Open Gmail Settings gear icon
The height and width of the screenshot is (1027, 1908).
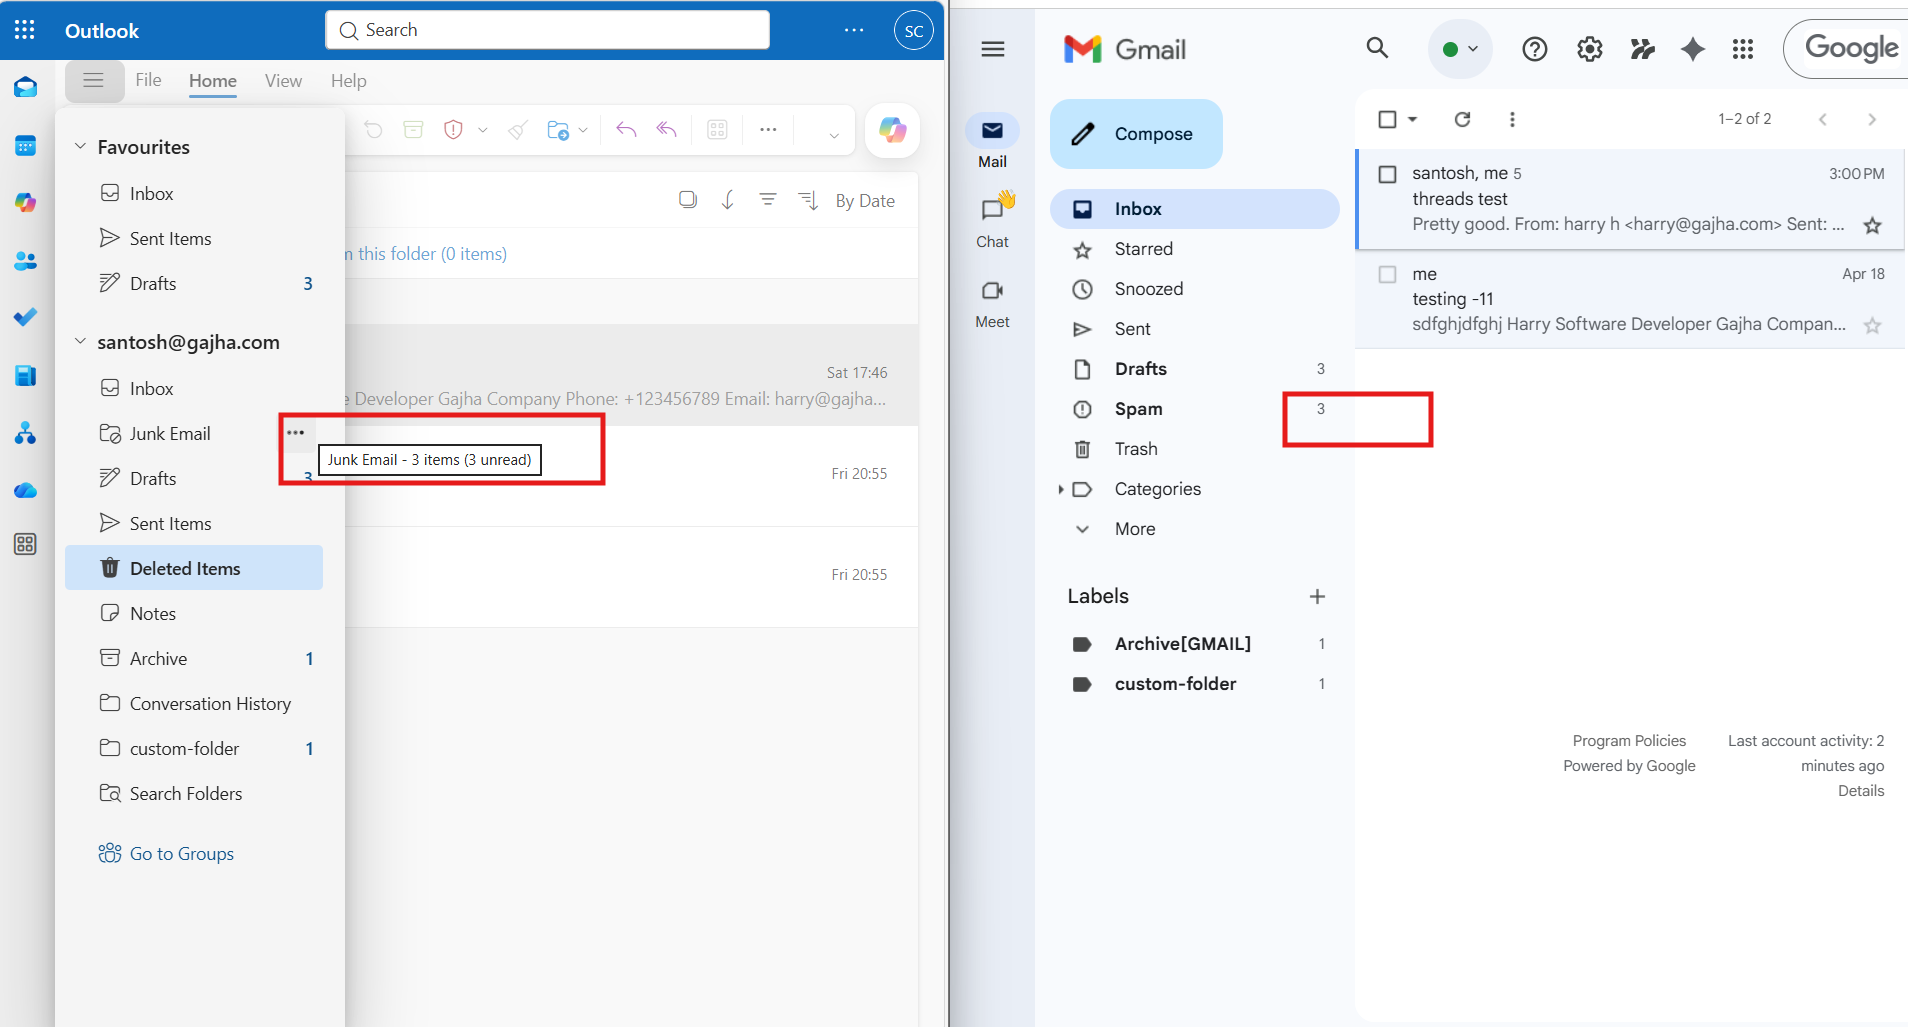[x=1590, y=48]
